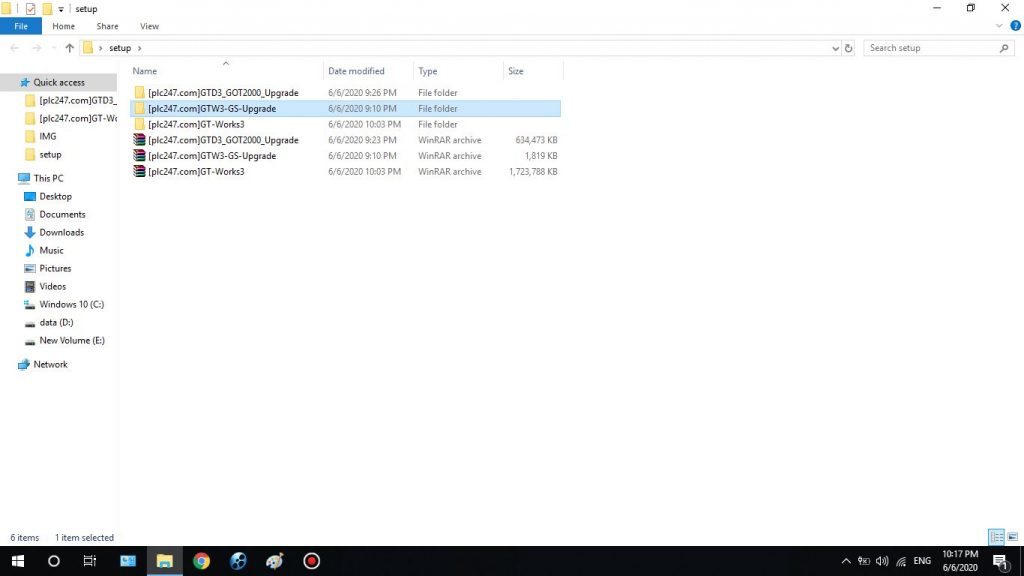The height and width of the screenshot is (576, 1024).
Task: Expand the ribbon with the chevron
Action: point(999,26)
